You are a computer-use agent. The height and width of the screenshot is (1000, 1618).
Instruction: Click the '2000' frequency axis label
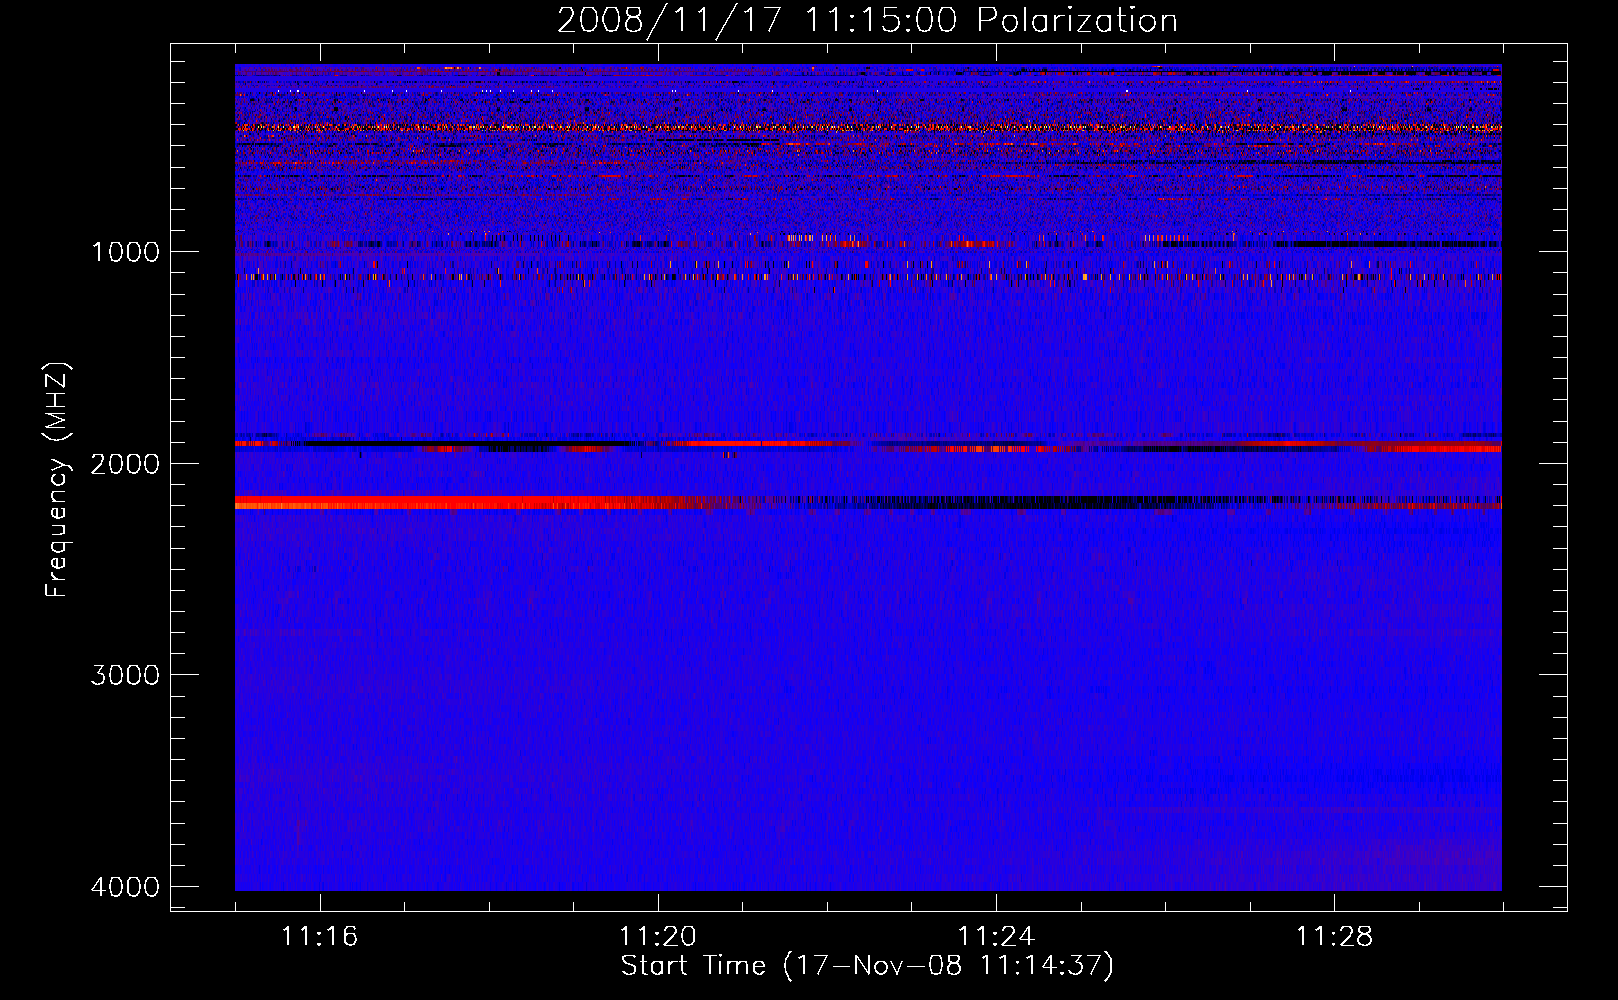tap(125, 463)
